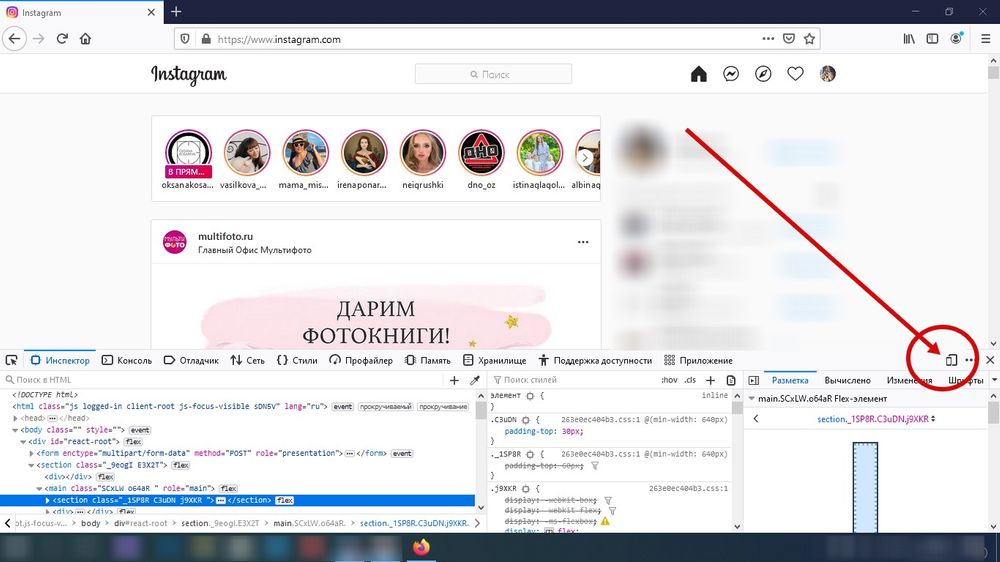Open Instagram Explore compass icon
The width and height of the screenshot is (1000, 562).
click(x=763, y=74)
